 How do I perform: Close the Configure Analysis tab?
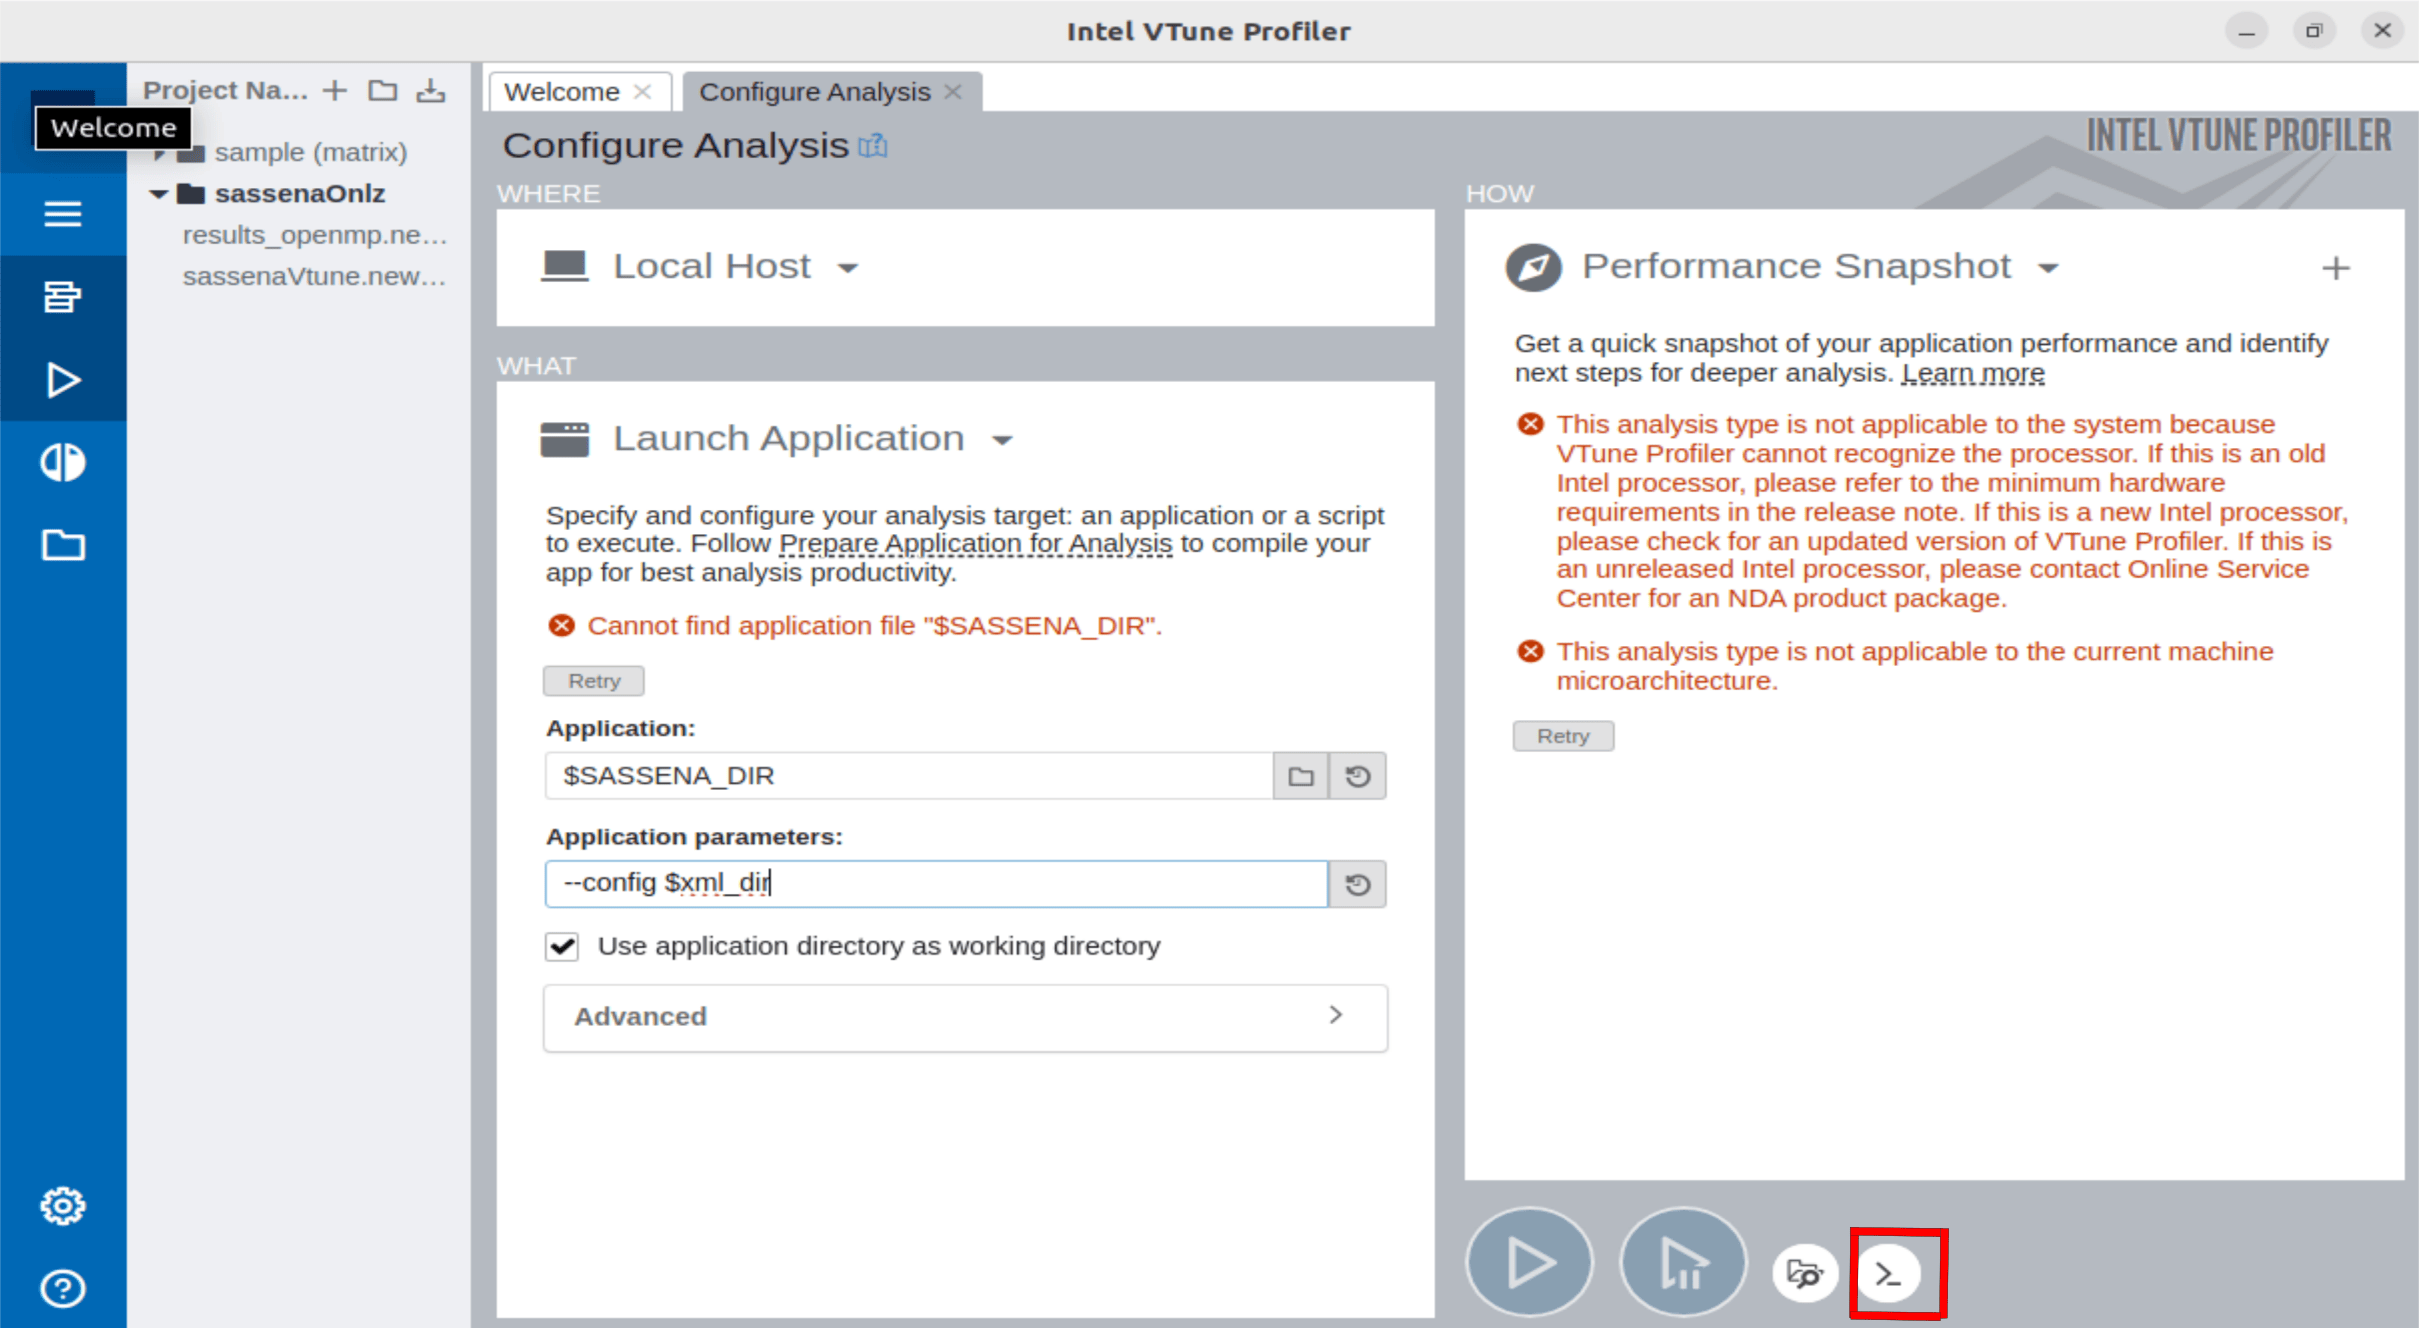(x=953, y=92)
